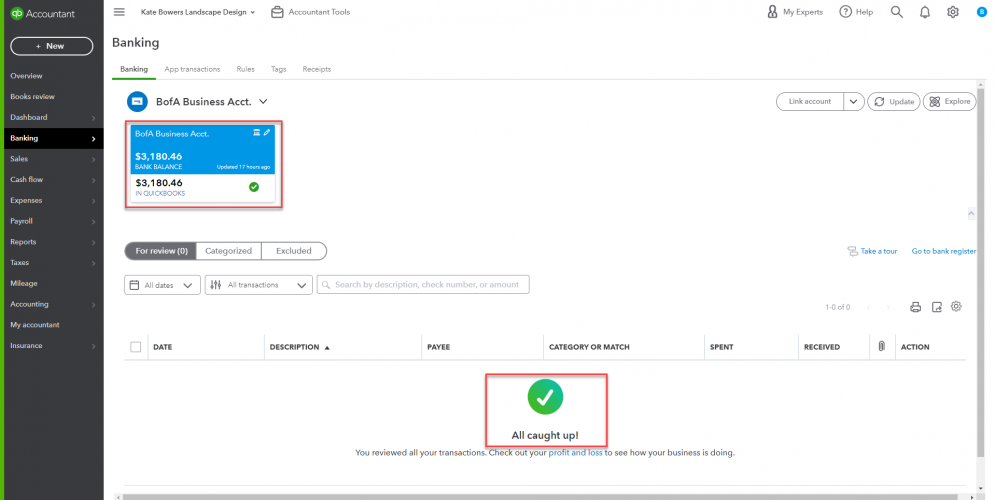Open client selector Kate Bowers Landscape Design
The image size is (995, 500).
198,12
